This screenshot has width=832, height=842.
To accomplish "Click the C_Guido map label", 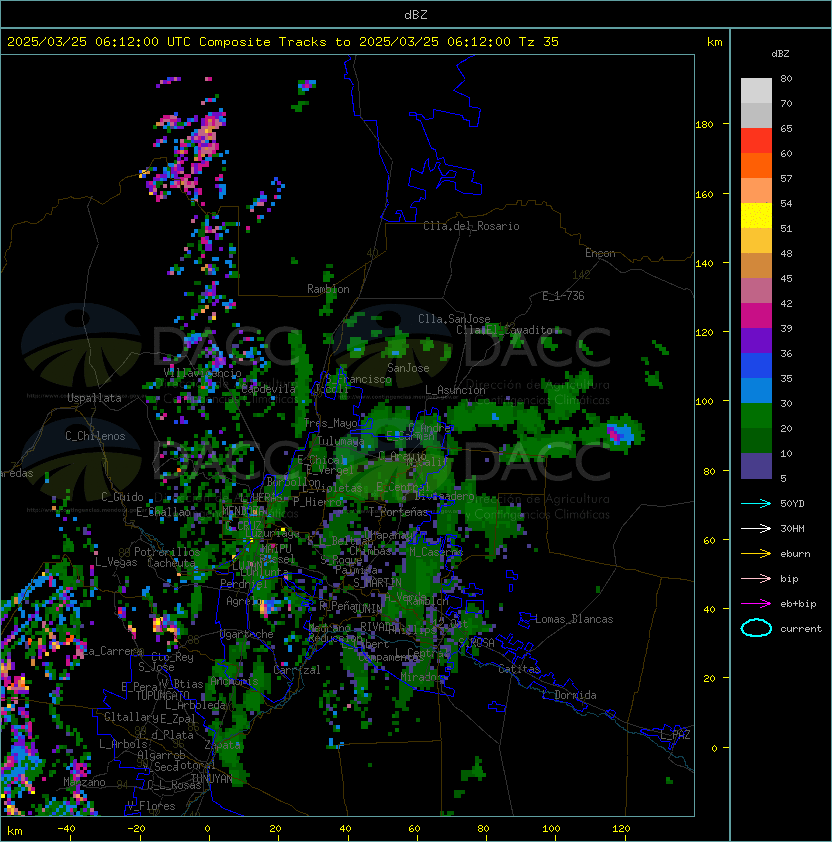I will 122,497.
